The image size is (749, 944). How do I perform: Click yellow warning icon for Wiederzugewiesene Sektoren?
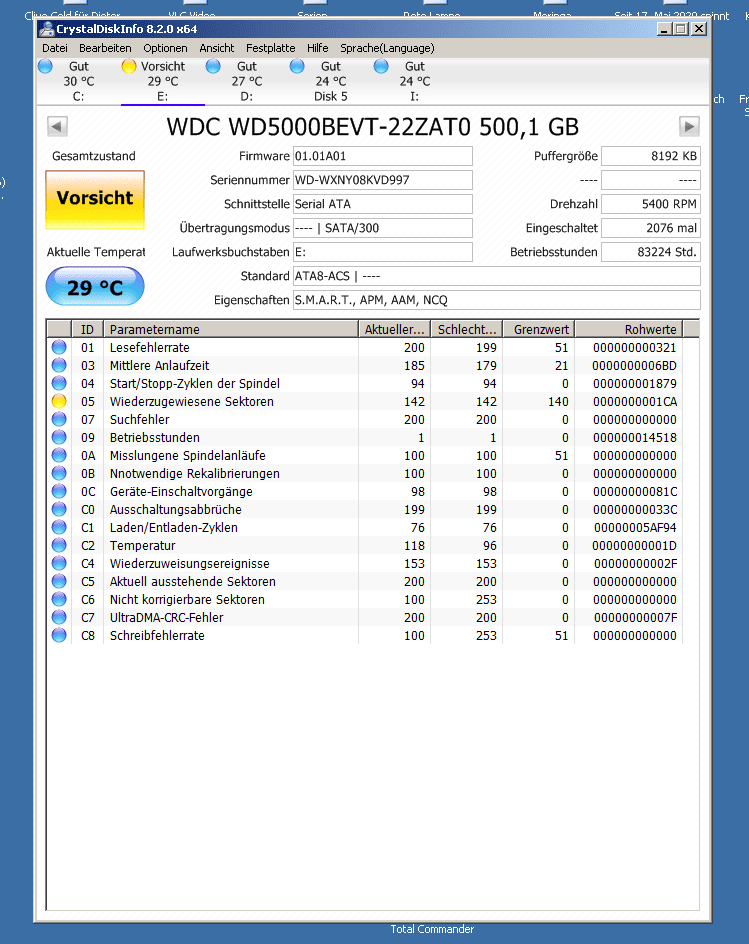(59, 402)
